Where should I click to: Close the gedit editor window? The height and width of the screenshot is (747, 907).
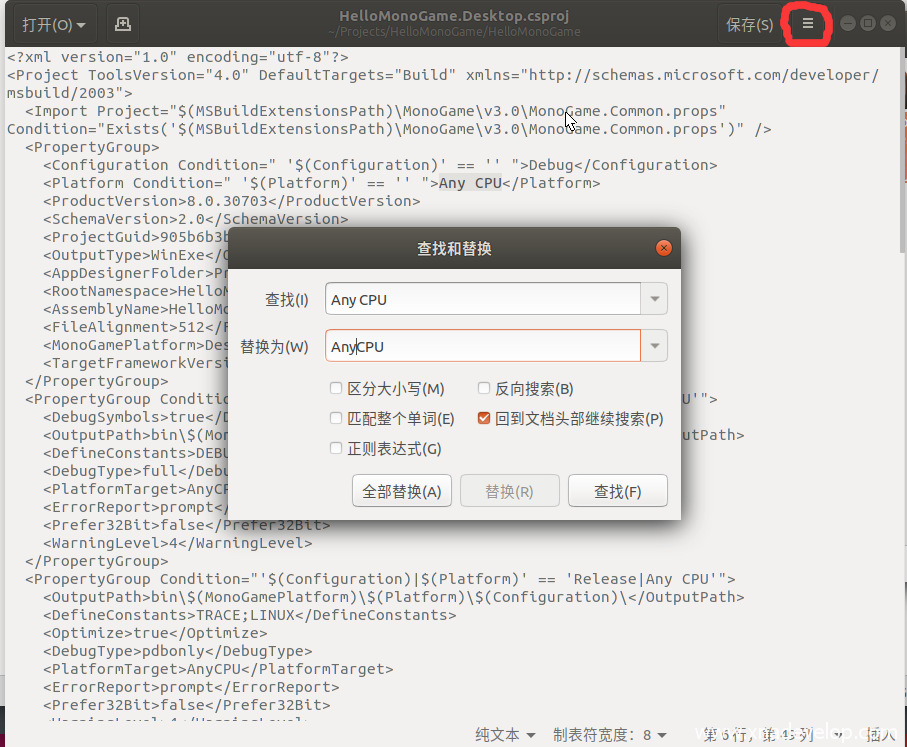tap(888, 24)
